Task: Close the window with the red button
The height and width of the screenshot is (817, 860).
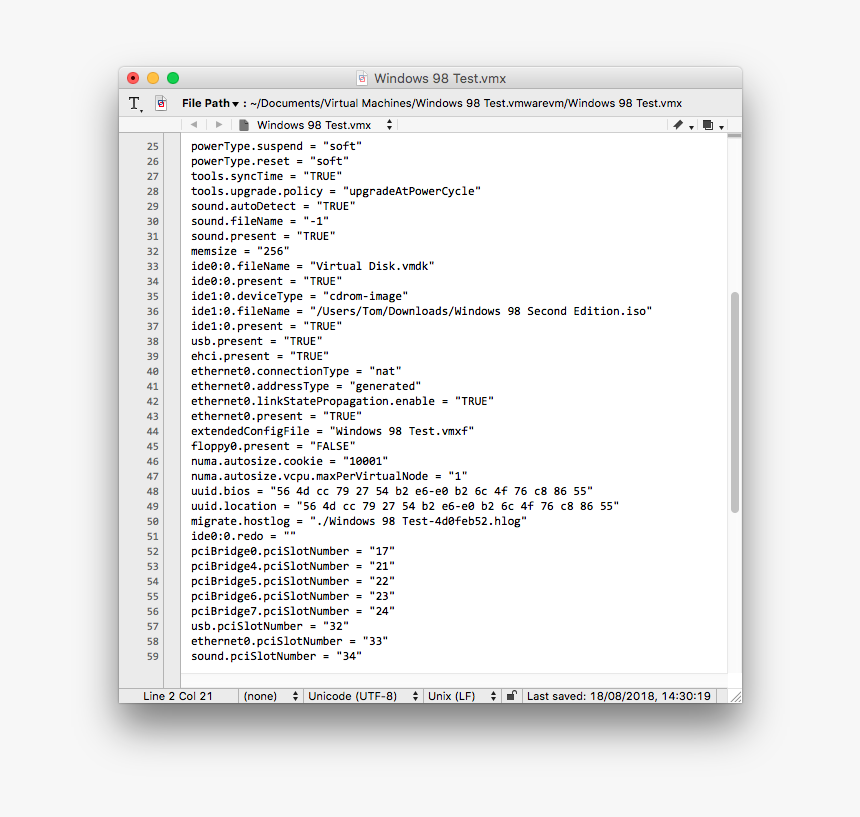Action: point(133,78)
